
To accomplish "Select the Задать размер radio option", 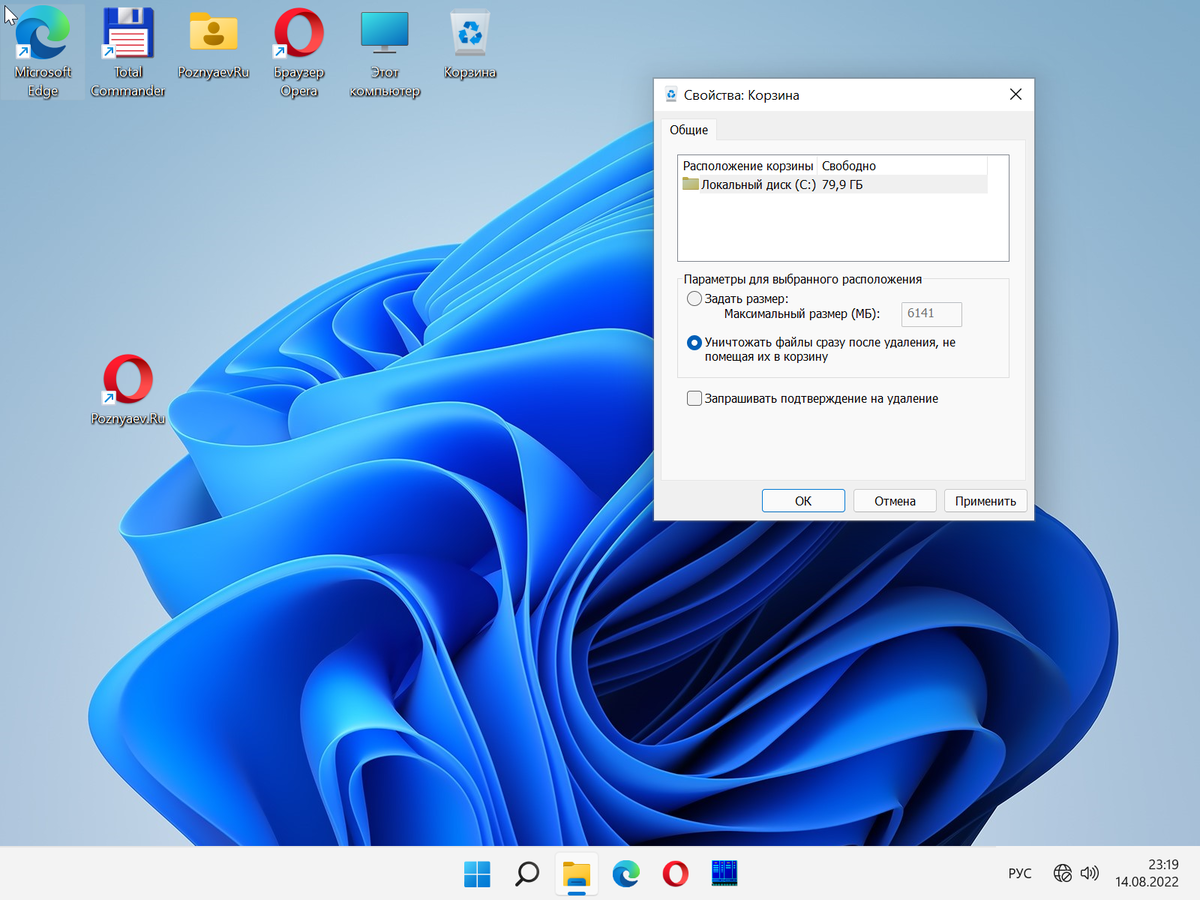I will click(694, 299).
